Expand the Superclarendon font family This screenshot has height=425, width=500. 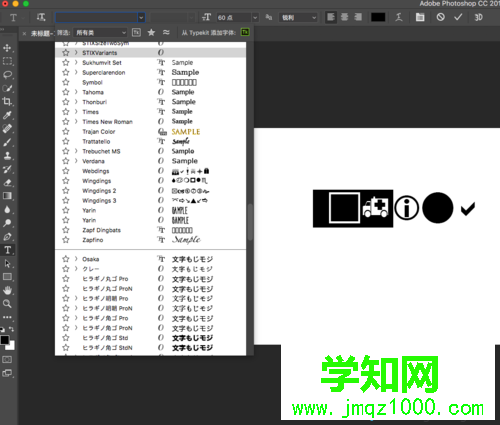[x=76, y=72]
